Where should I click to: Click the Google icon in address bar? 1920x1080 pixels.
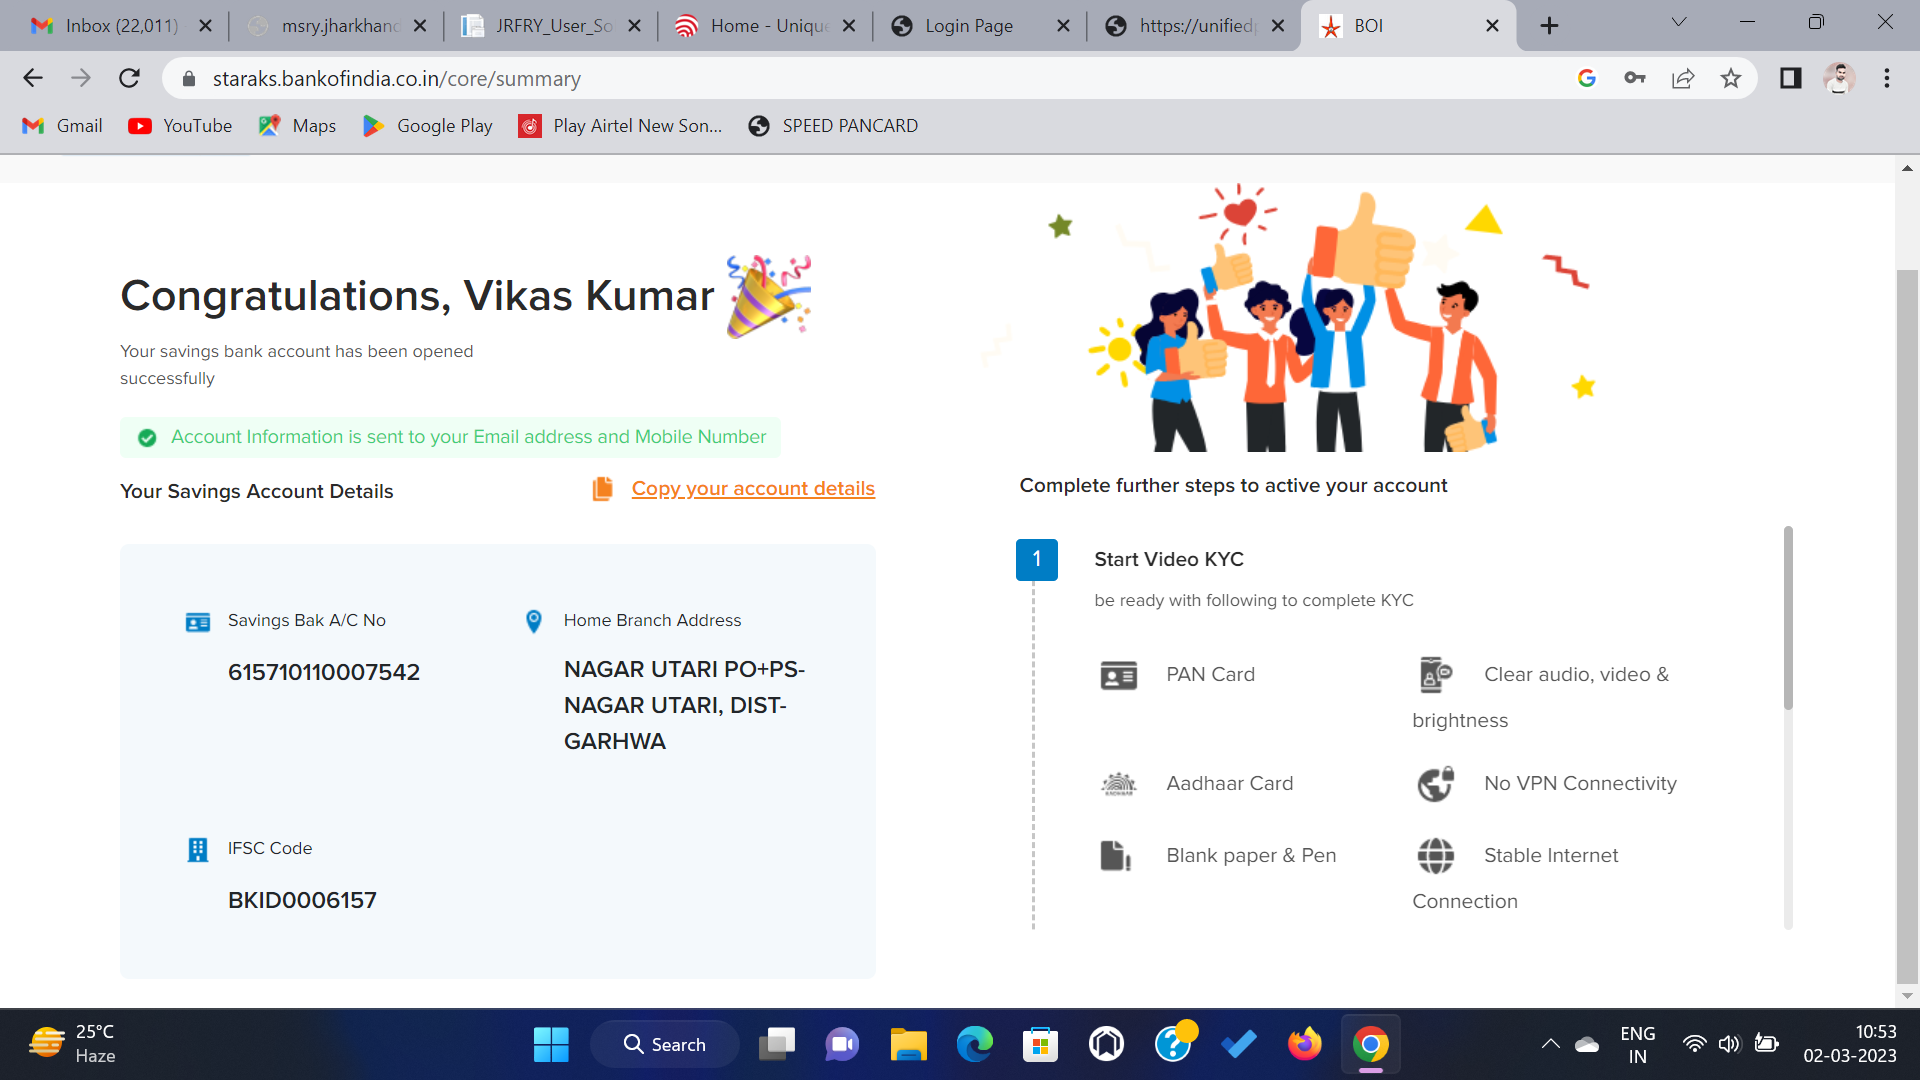pyautogui.click(x=1587, y=78)
